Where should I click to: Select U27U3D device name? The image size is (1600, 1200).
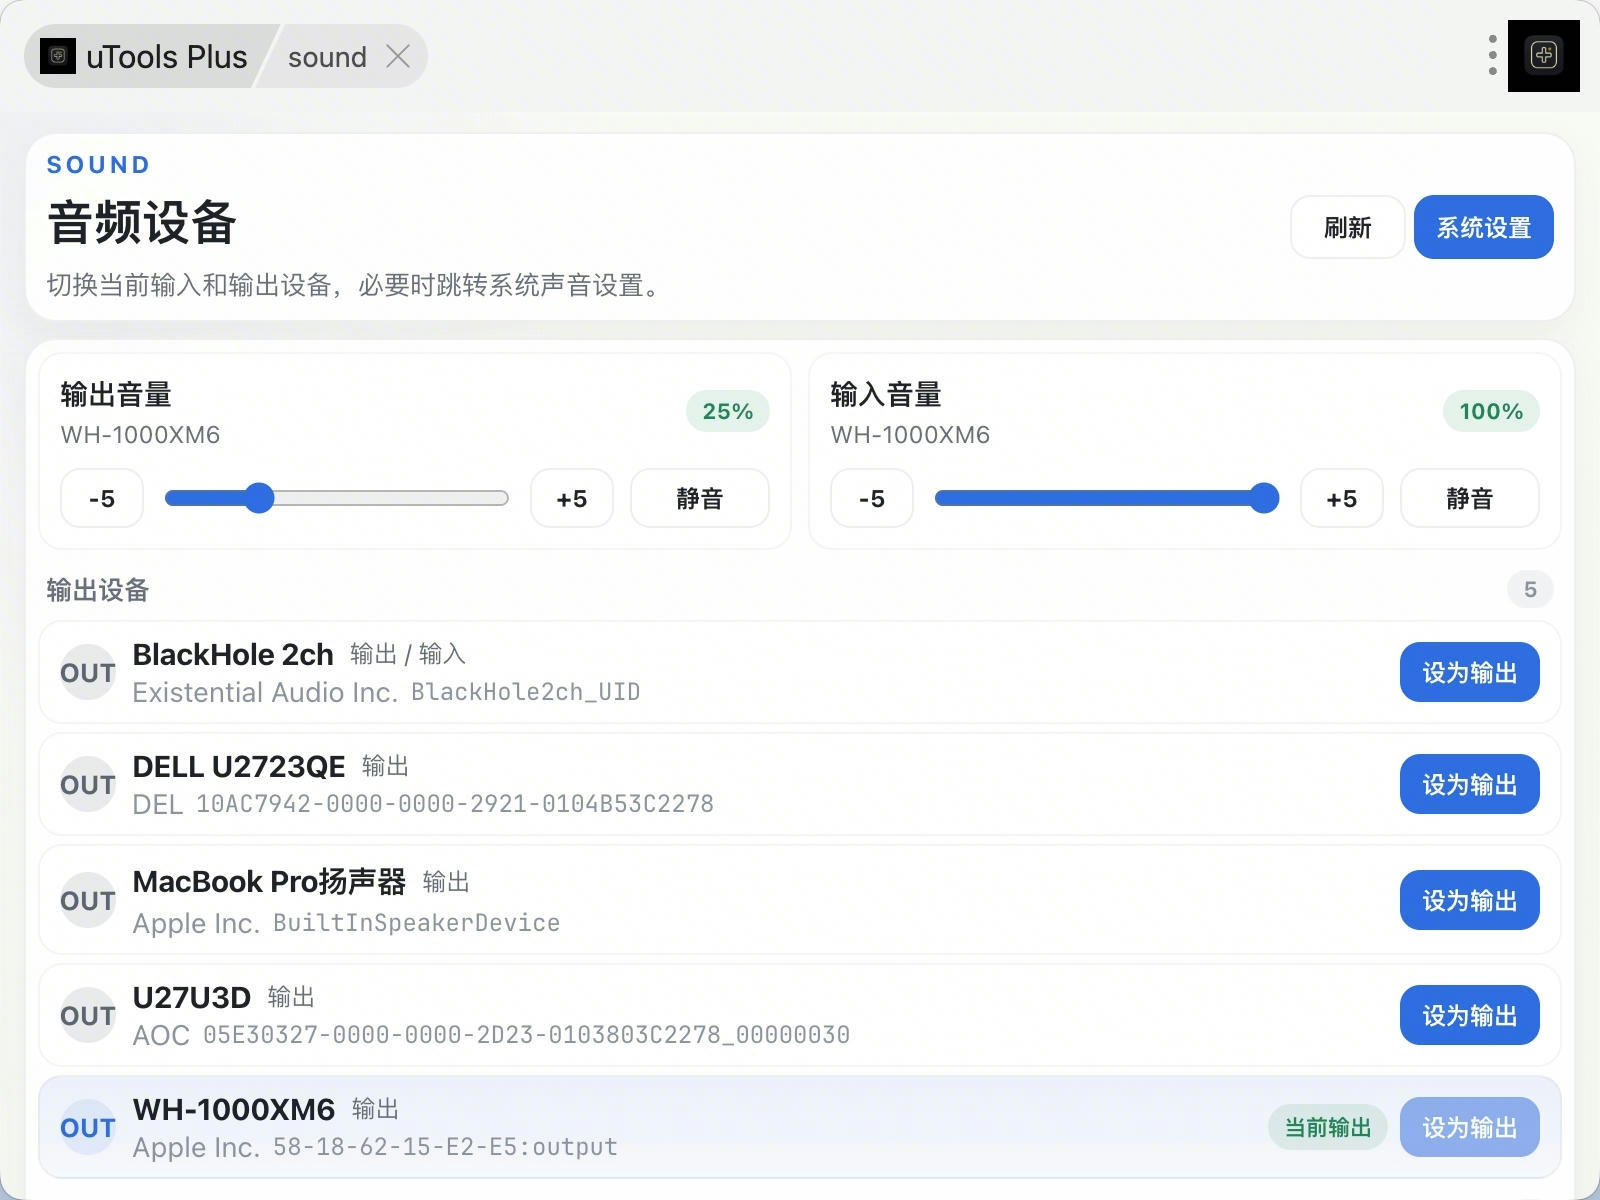pos(192,998)
